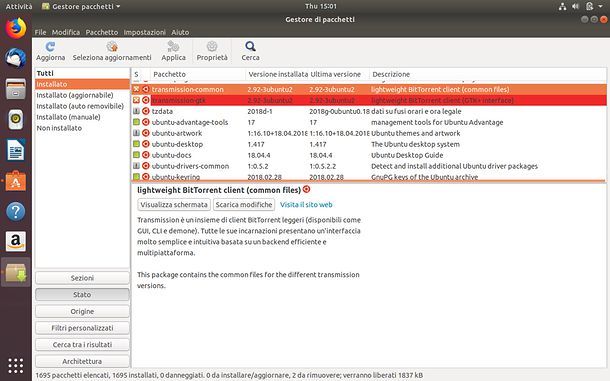Select the ubuntu-docs package row
This screenshot has width=610, height=381.
tap(369, 155)
